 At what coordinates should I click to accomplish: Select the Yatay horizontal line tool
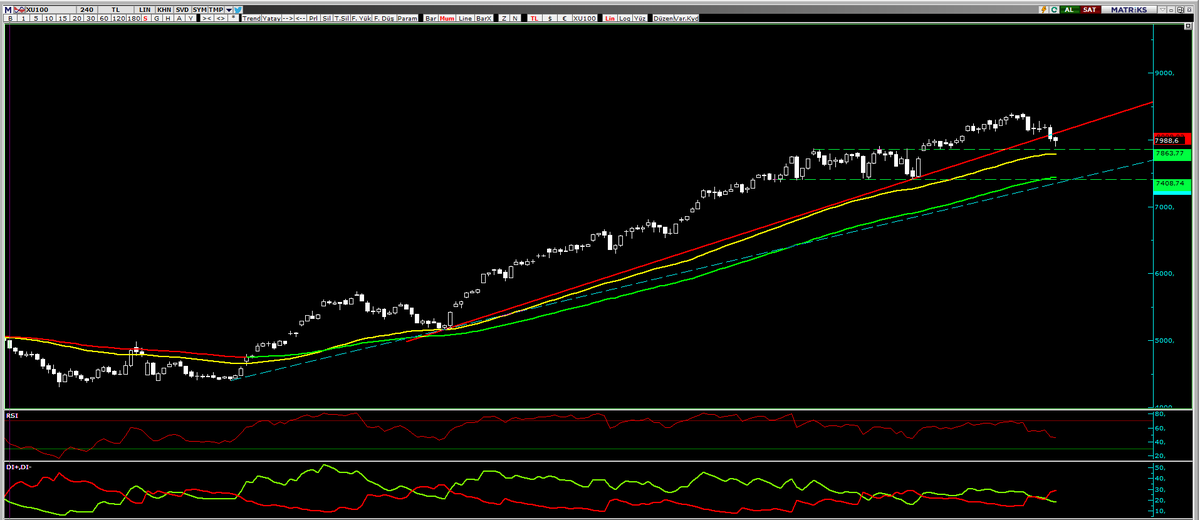click(271, 19)
